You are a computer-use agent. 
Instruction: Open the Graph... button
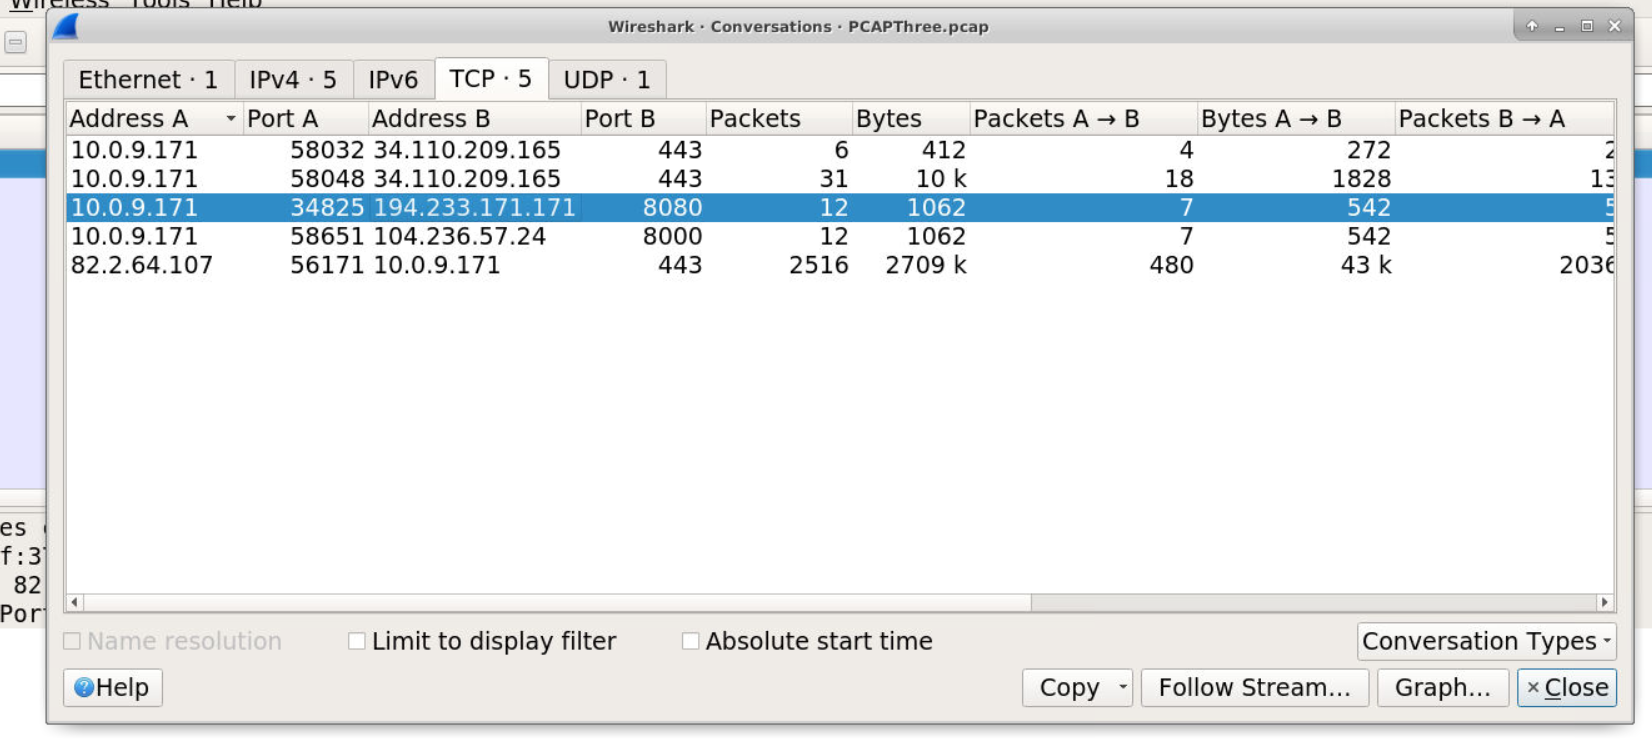(1442, 688)
